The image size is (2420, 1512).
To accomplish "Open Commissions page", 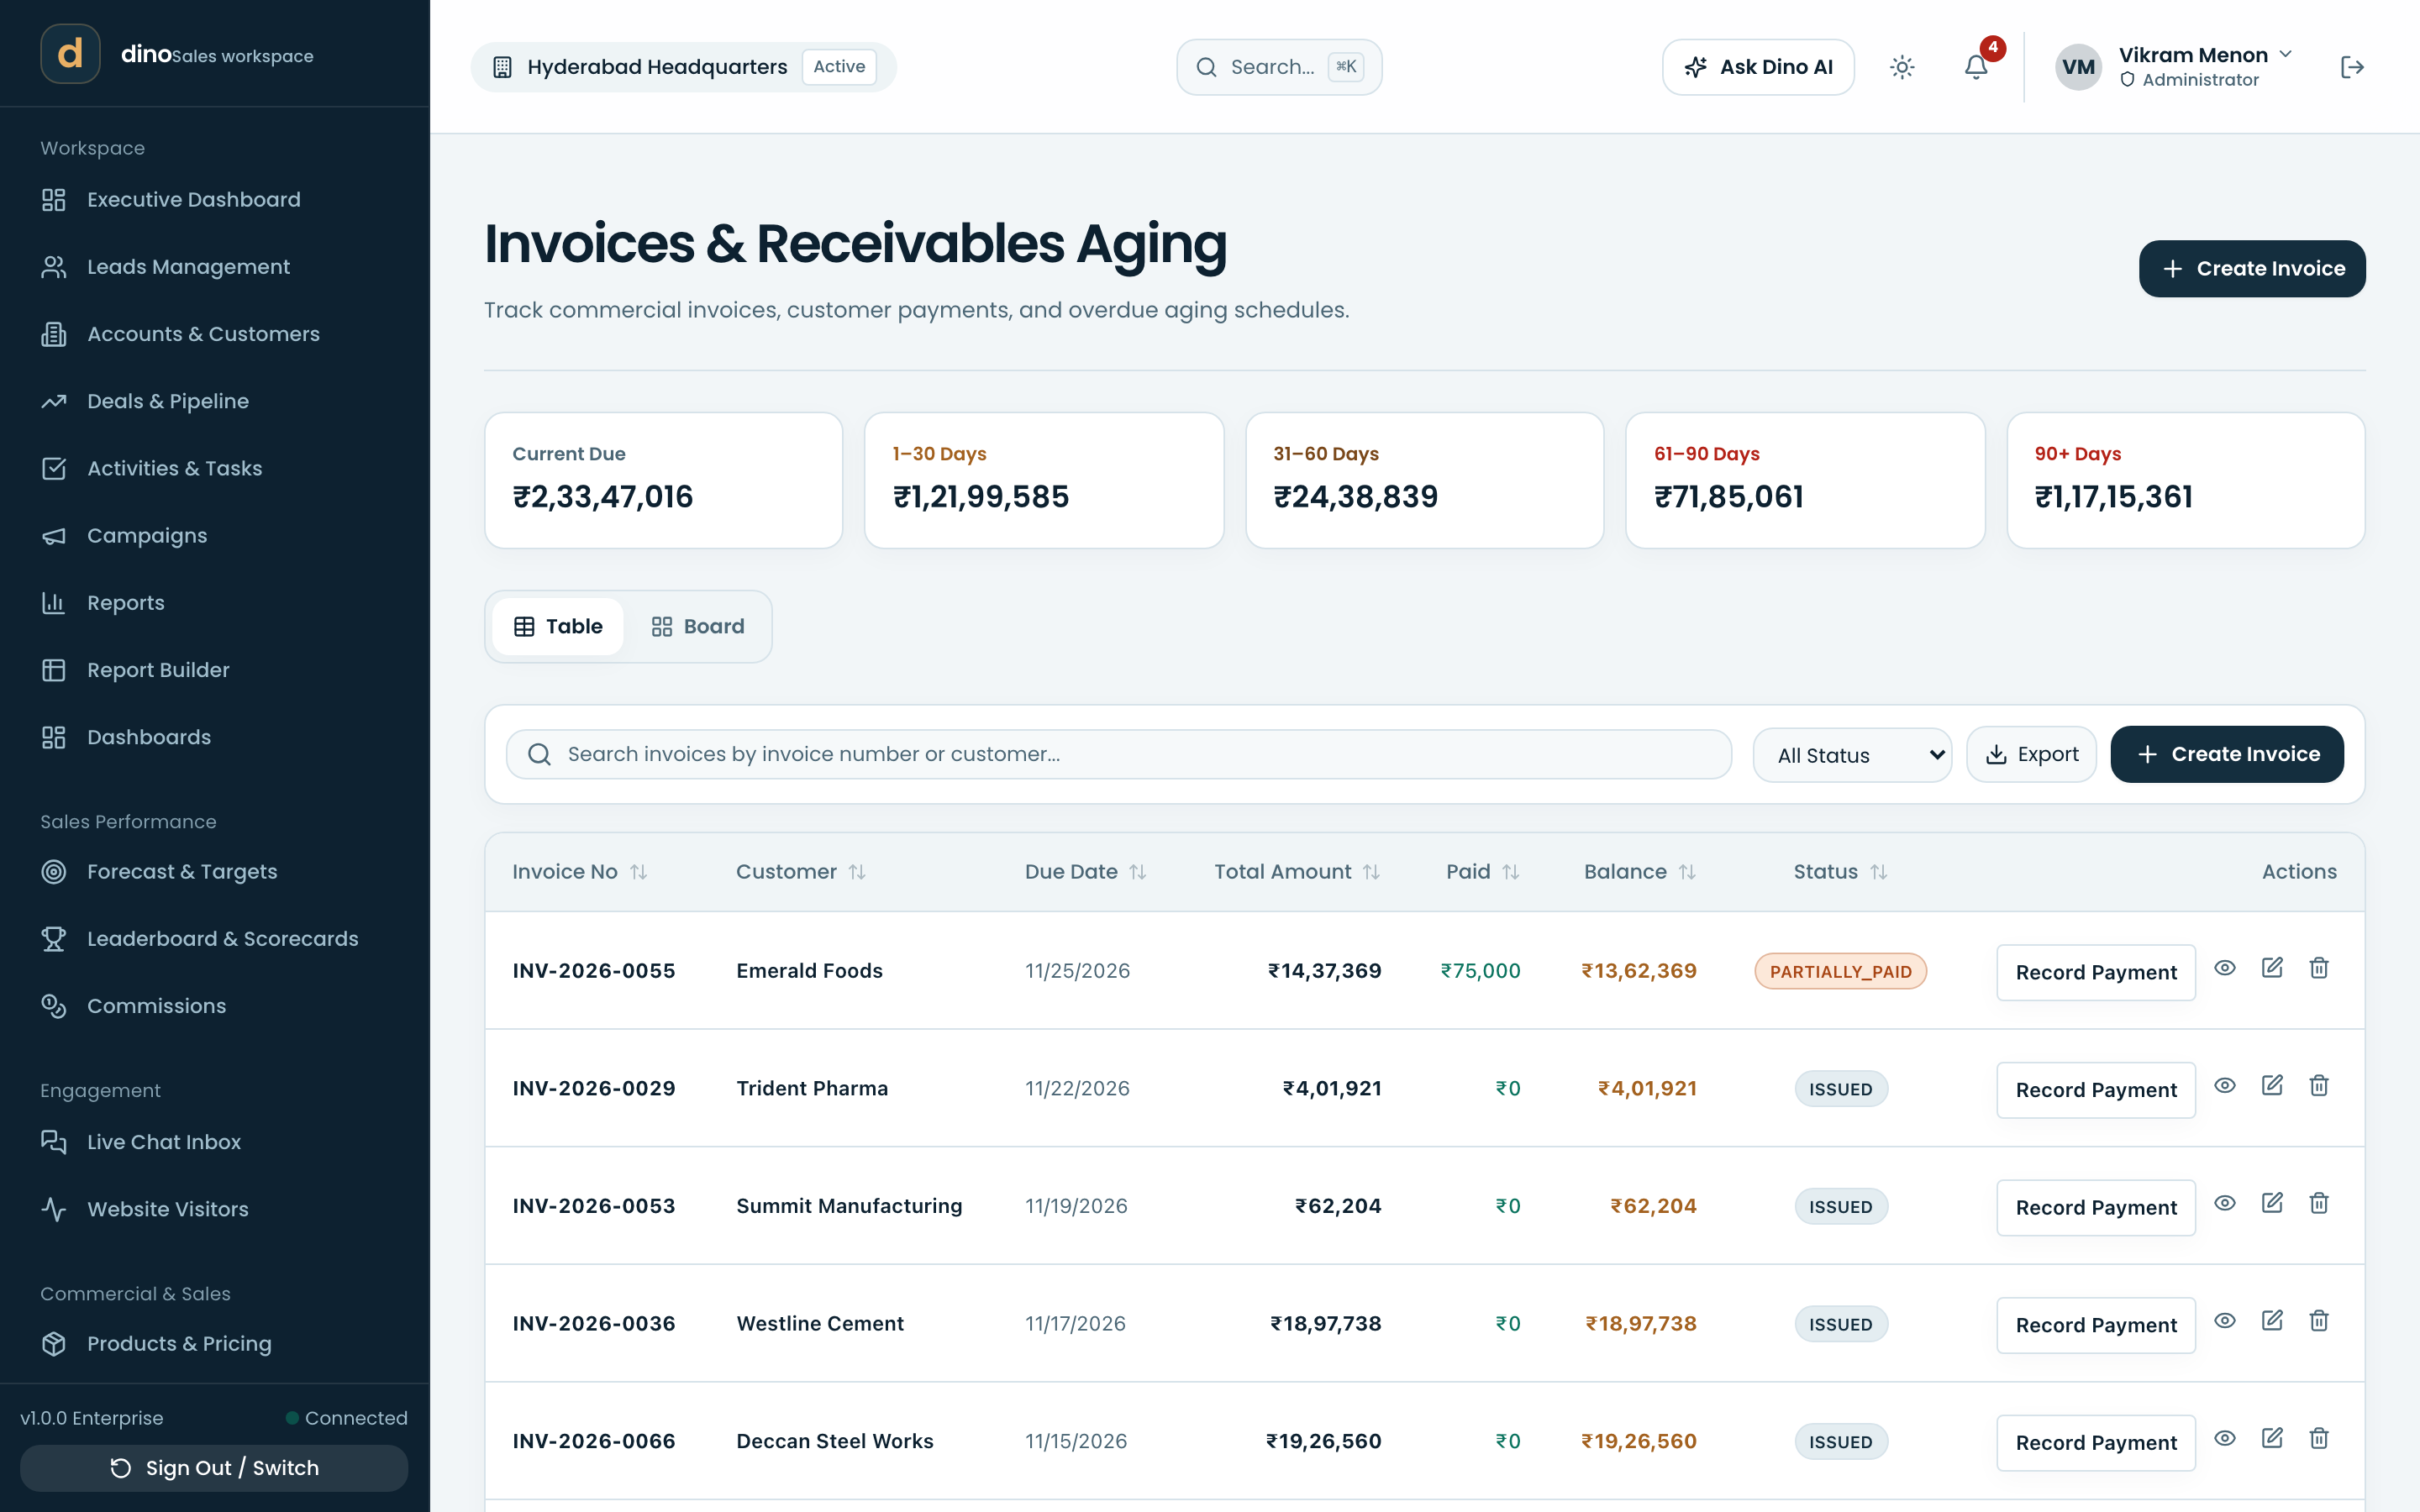I will click(x=215, y=1006).
